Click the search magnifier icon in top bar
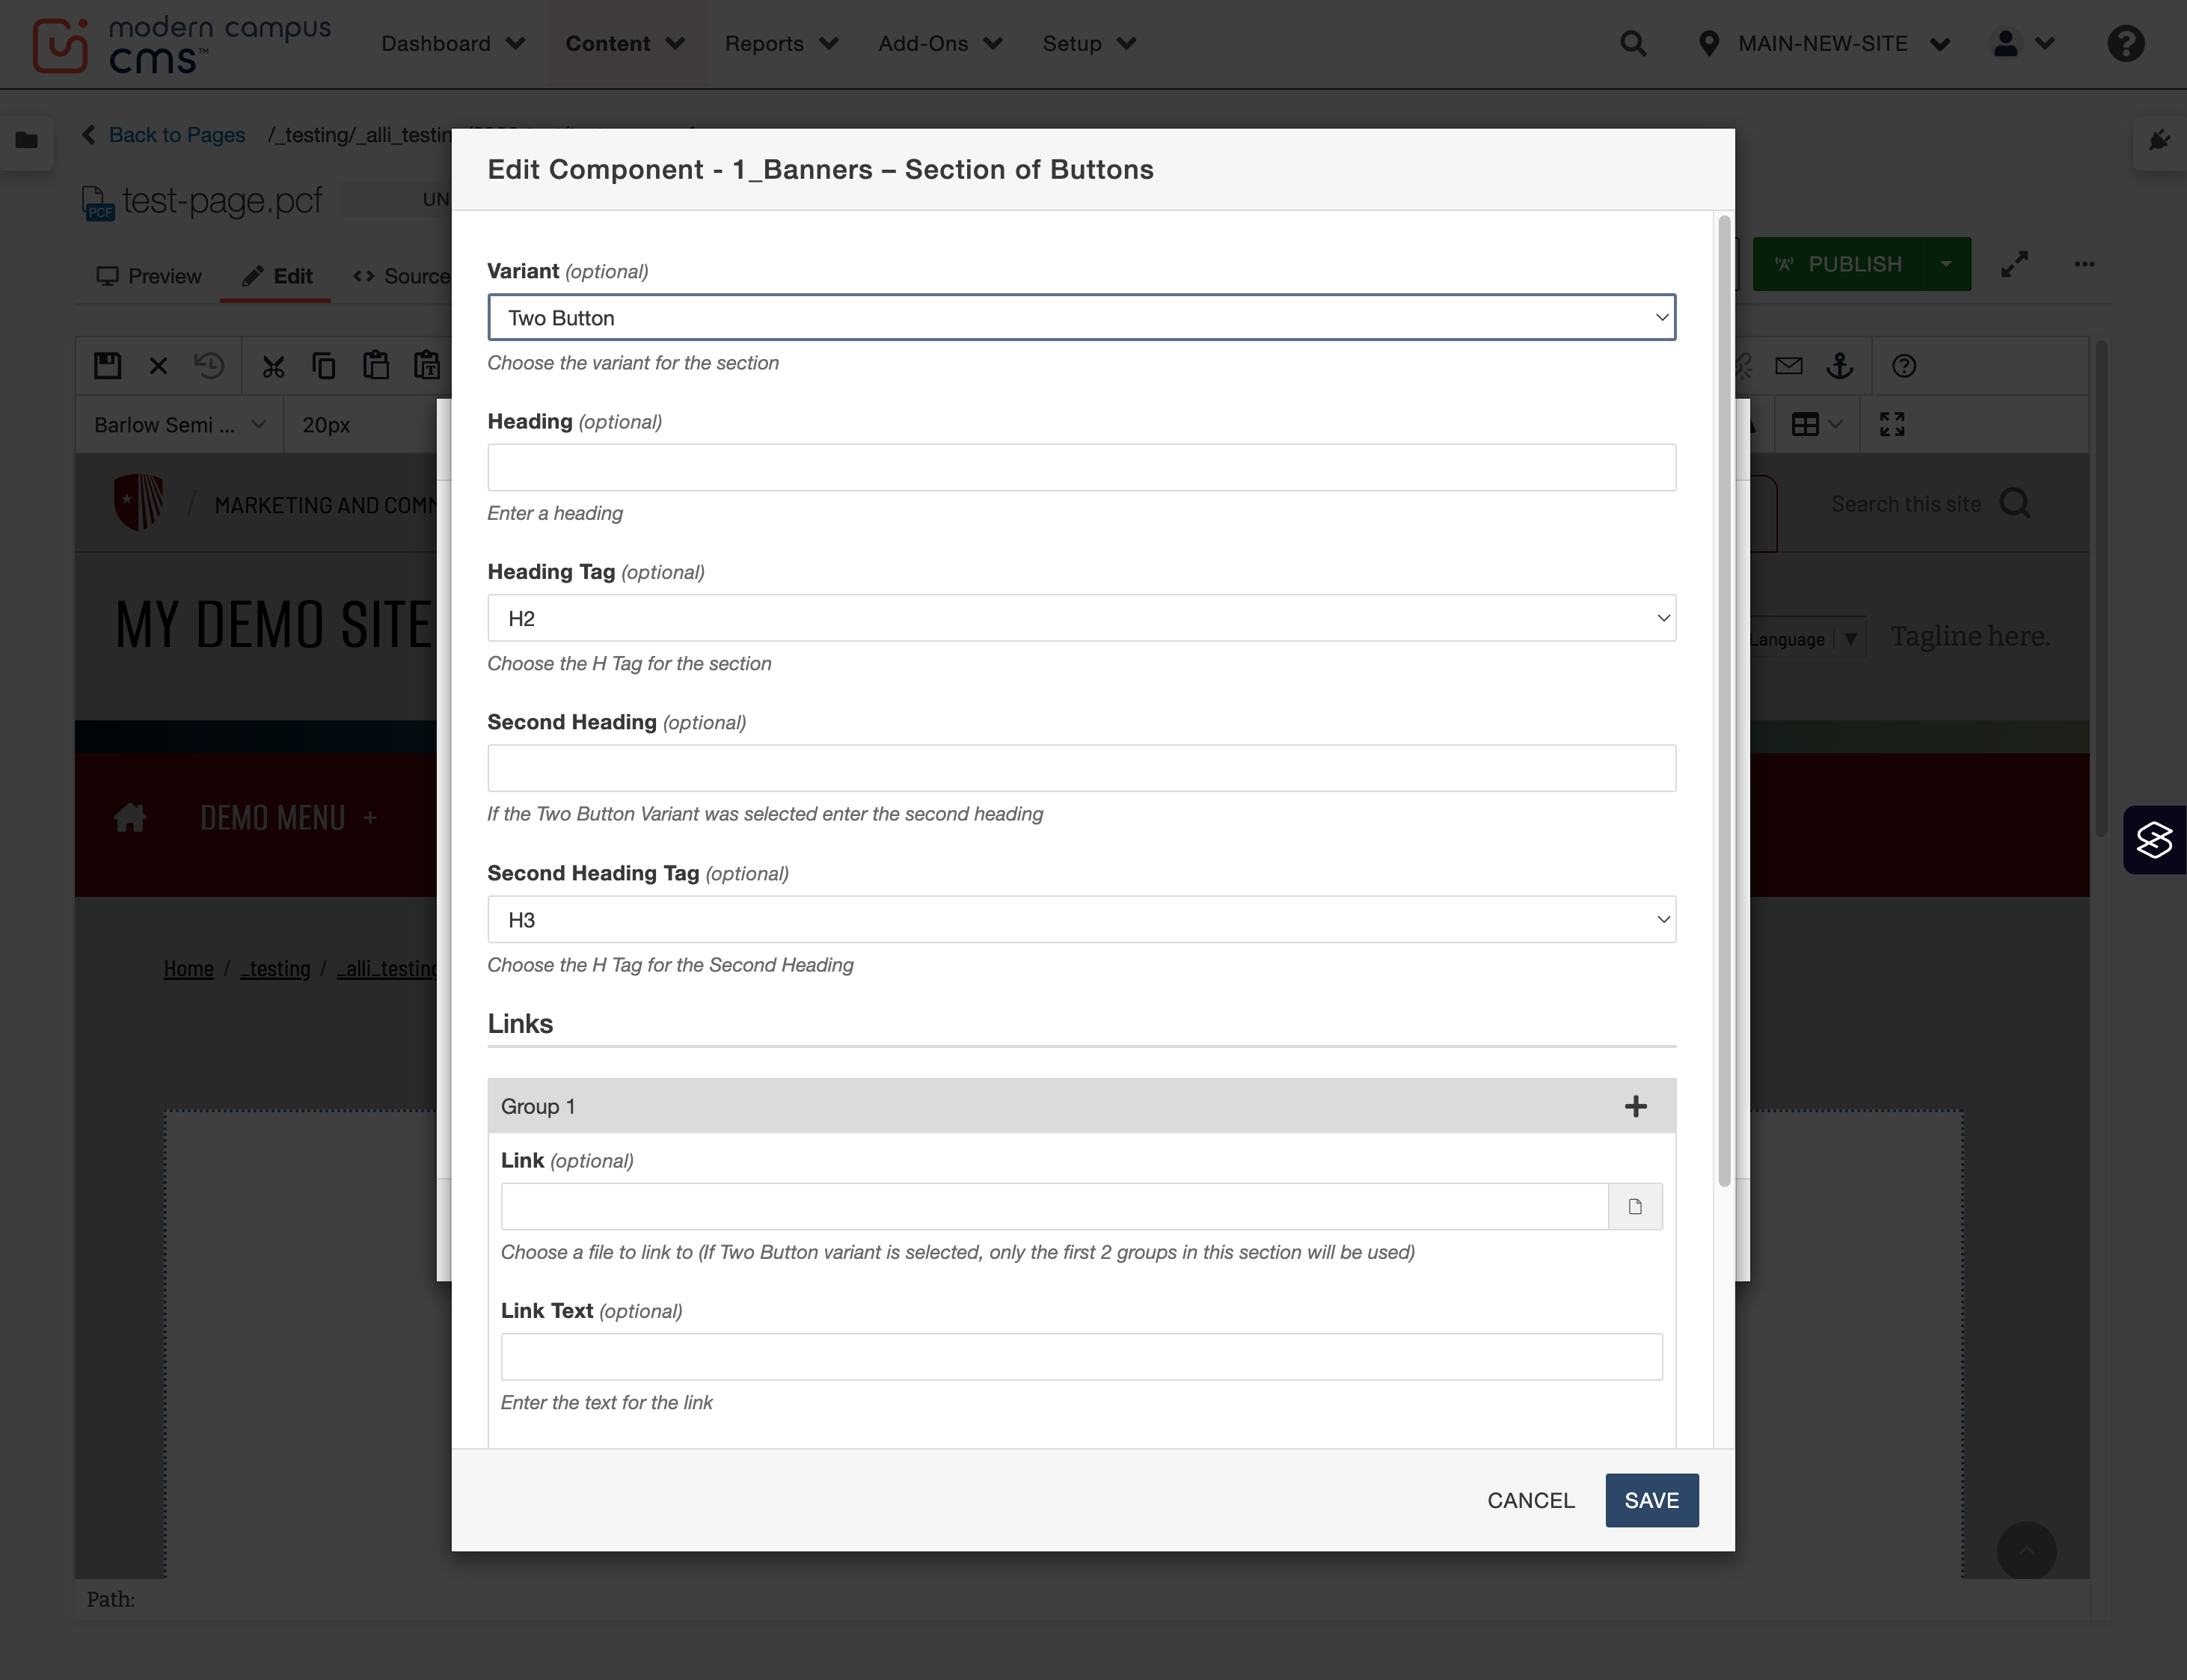The image size is (2187, 1680). click(x=1633, y=43)
